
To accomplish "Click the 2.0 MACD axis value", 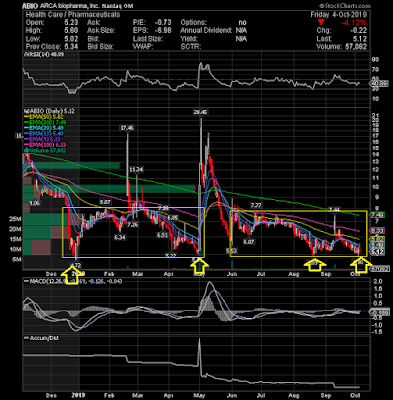I will pos(377,282).
